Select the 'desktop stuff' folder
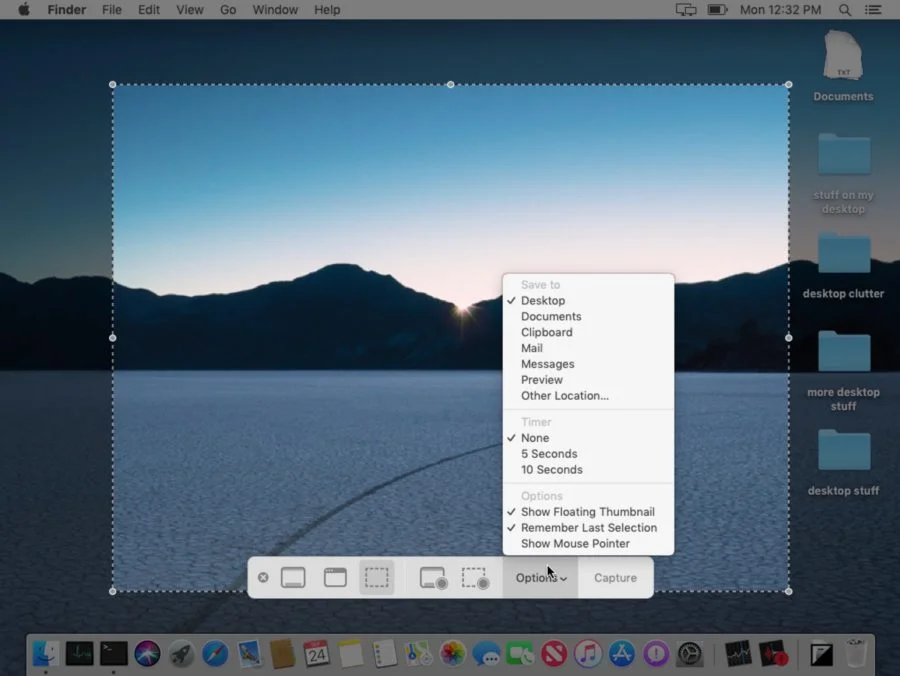Image resolution: width=900 pixels, height=676 pixels. point(843,463)
